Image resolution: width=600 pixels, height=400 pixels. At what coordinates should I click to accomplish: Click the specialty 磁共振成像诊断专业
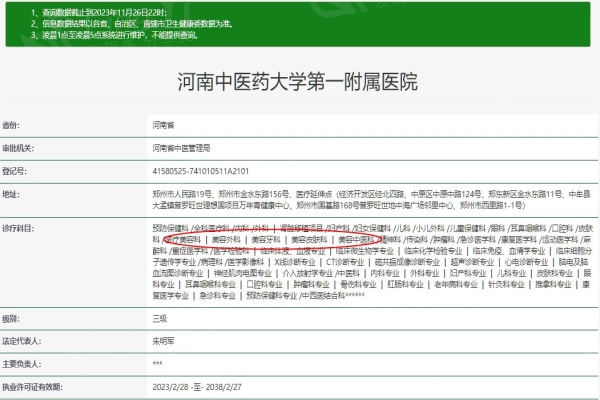pos(408,262)
